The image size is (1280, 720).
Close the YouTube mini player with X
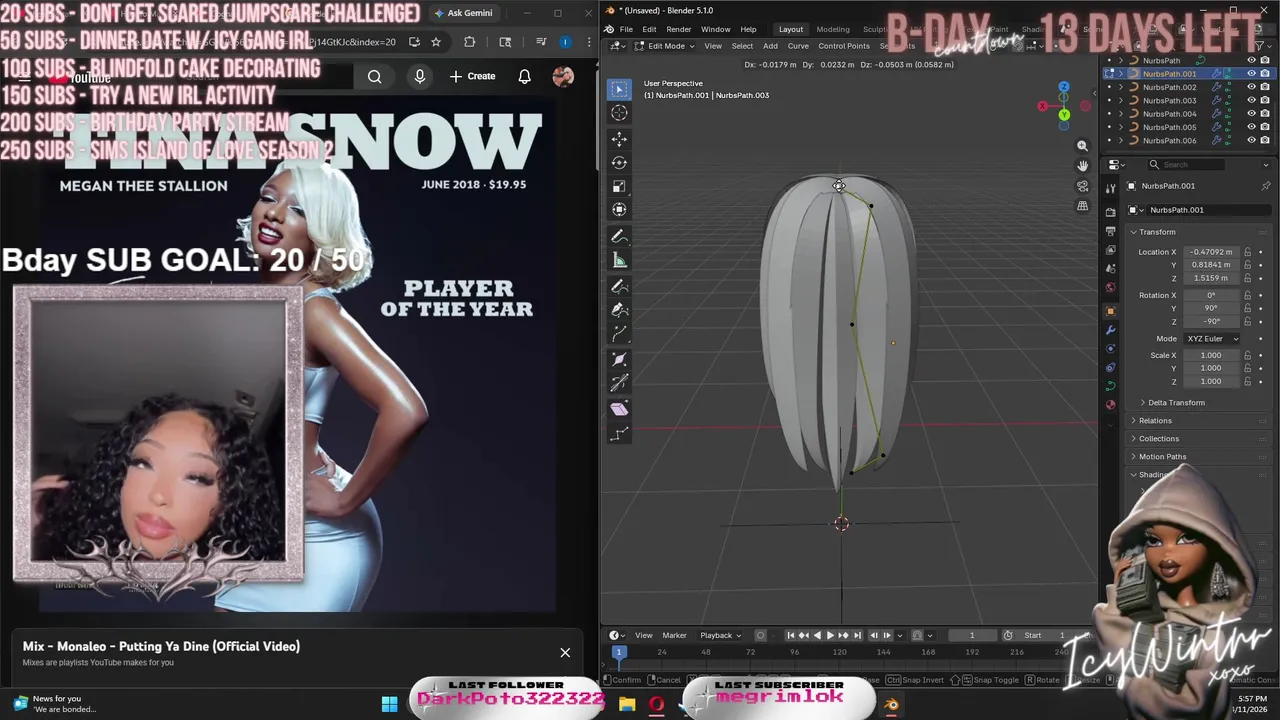(565, 653)
